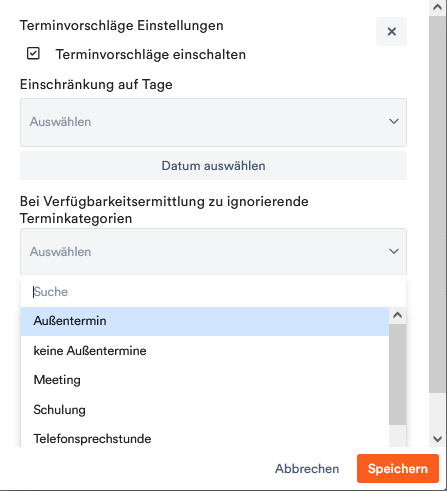This screenshot has height=491, width=447.
Task: Focus the Suche search field
Action: pos(213,292)
